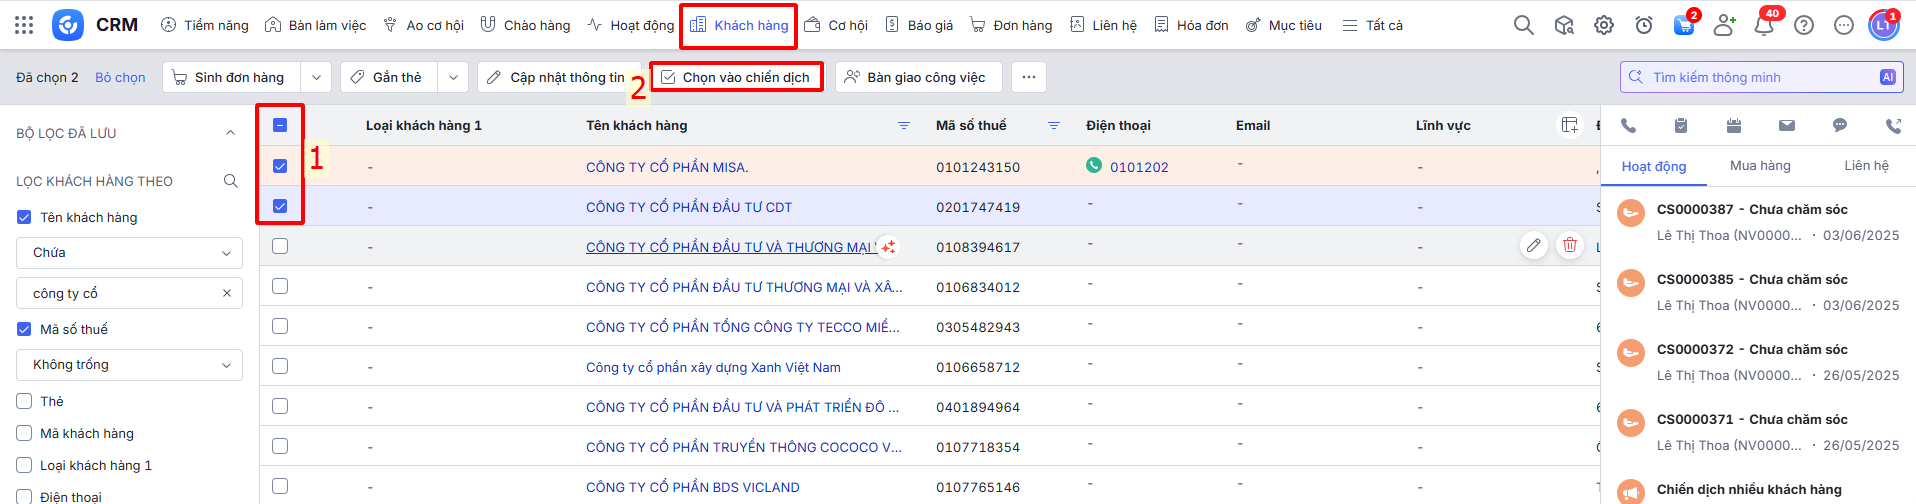Clear the công ty cổ filter text
Viewport: 1916px width, 504px height.
pyautogui.click(x=227, y=293)
